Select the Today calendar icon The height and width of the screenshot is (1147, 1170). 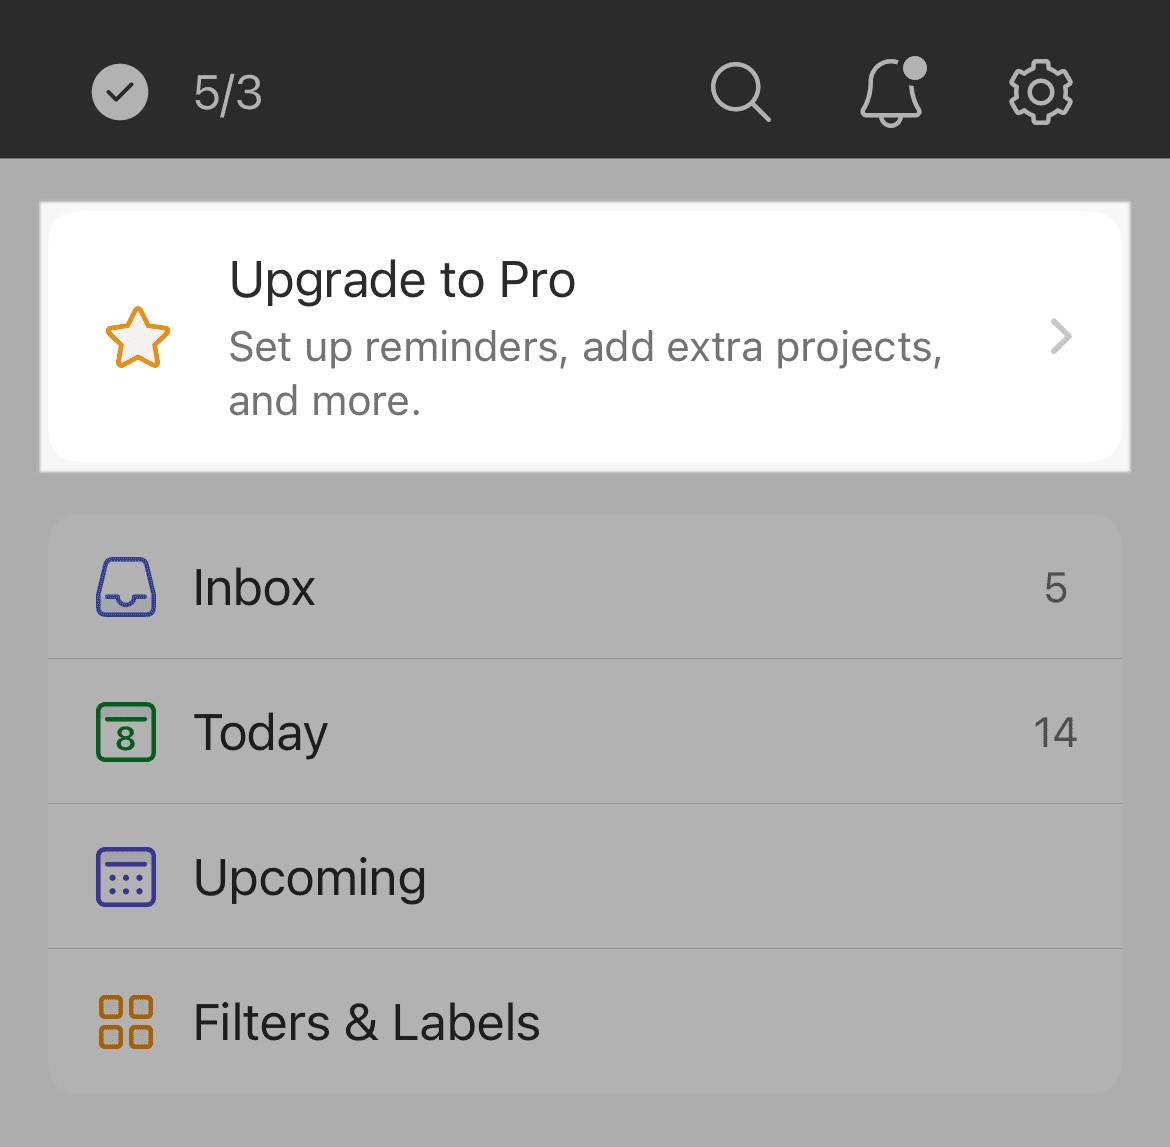[124, 731]
